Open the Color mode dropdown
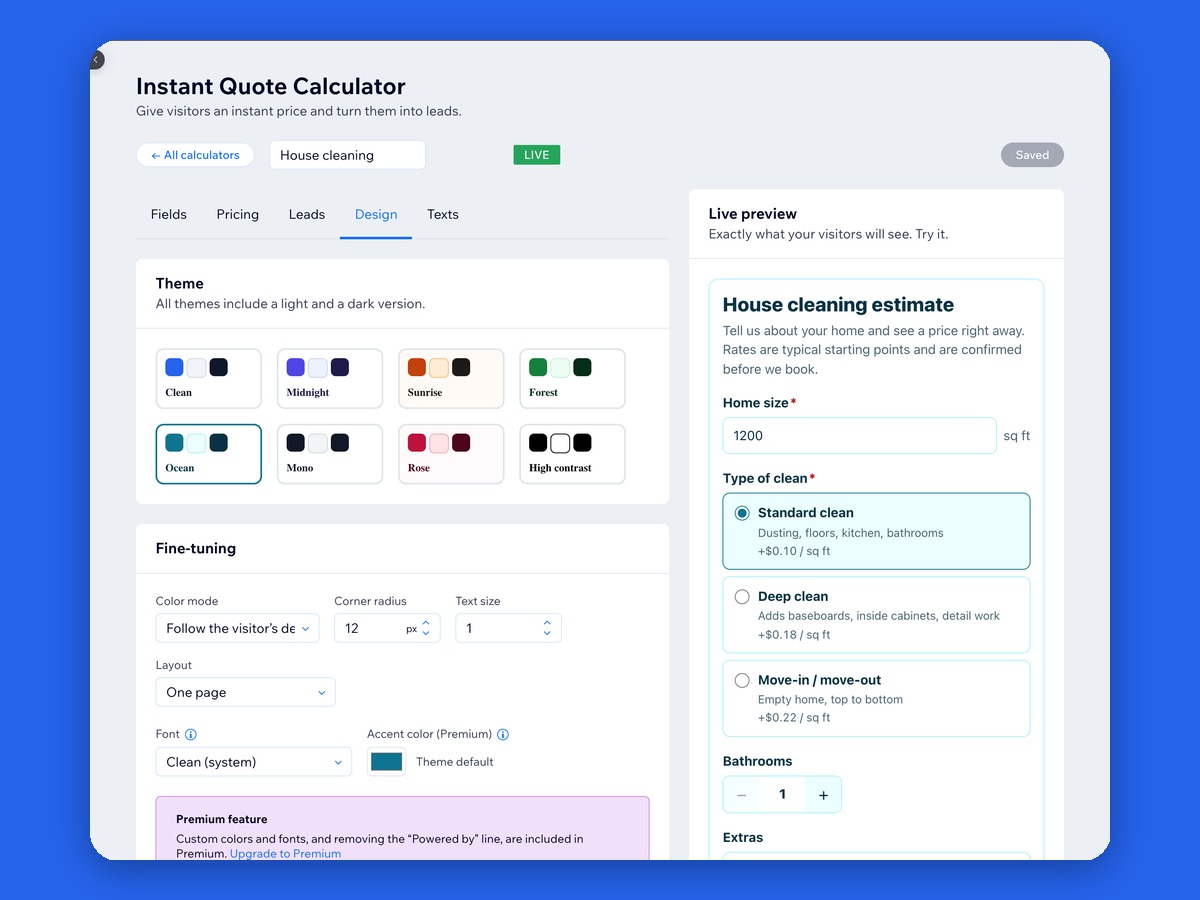 point(237,628)
